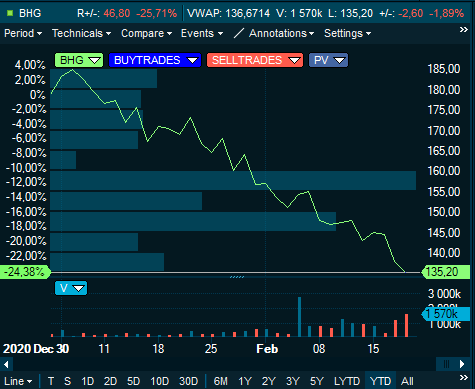Set the range to 1Y
The height and width of the screenshot is (389, 475).
pos(245,381)
